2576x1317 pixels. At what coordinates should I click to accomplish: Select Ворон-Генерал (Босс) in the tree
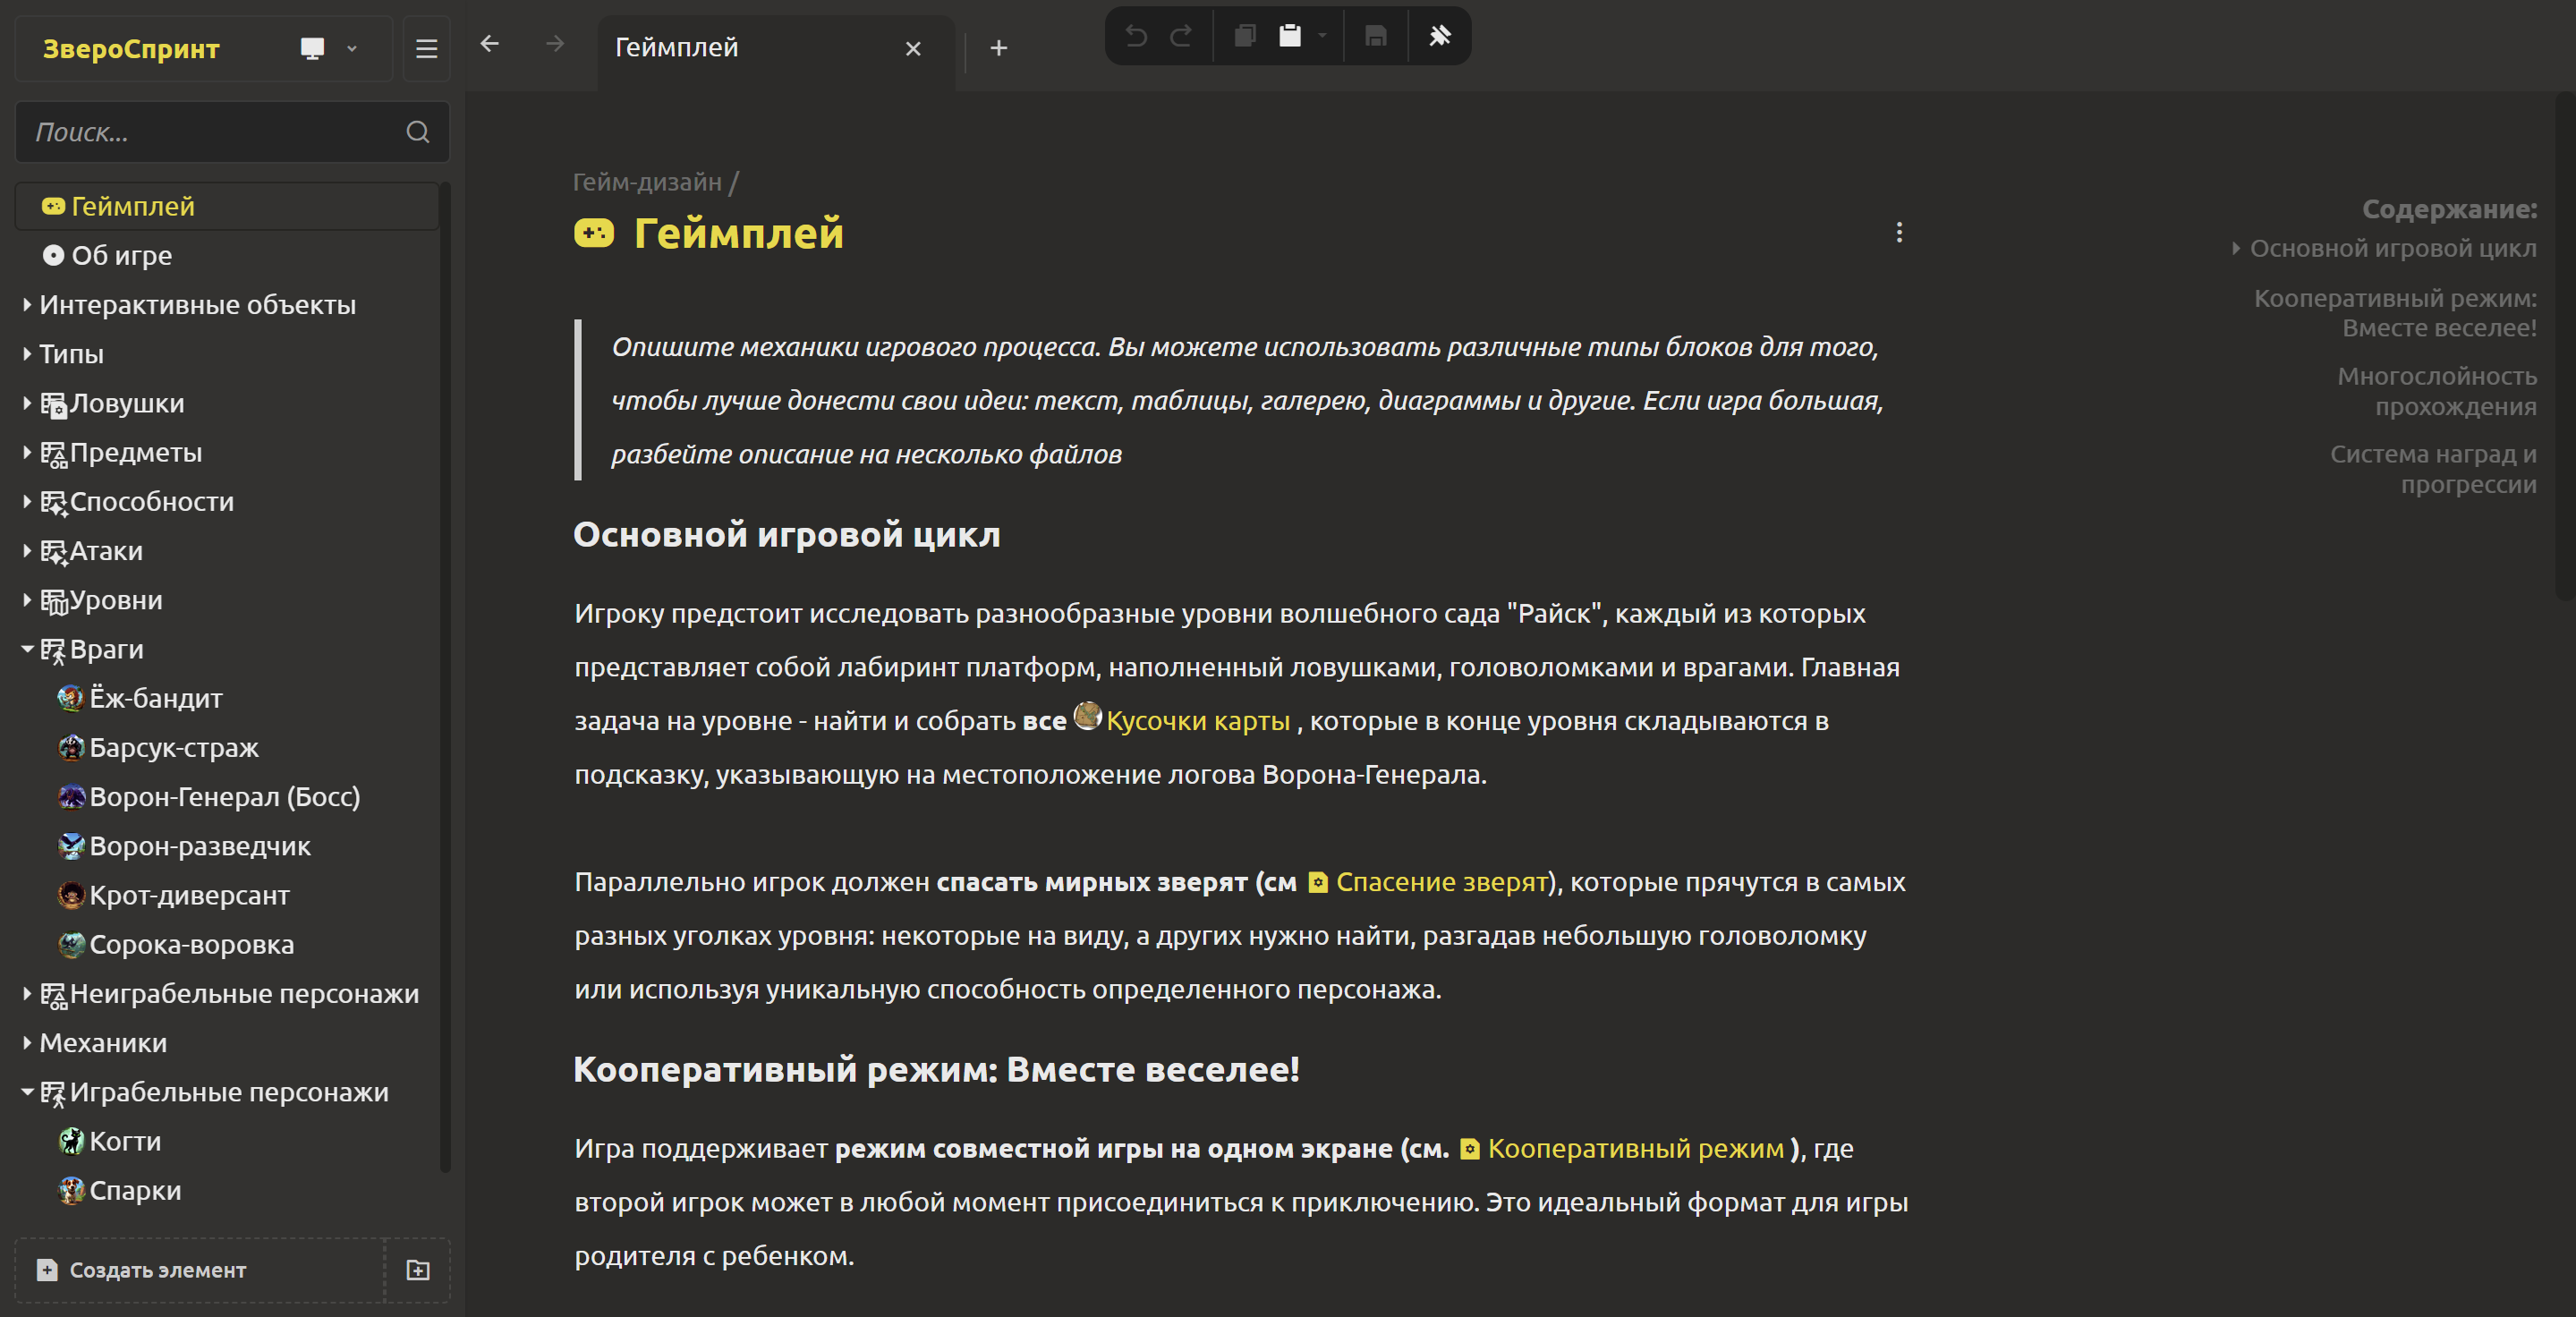click(x=224, y=797)
